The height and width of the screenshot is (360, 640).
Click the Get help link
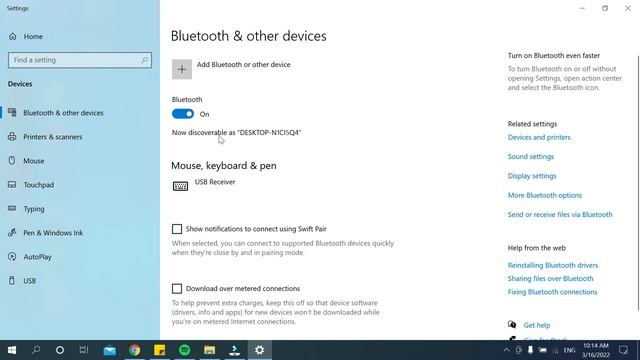pos(537,325)
